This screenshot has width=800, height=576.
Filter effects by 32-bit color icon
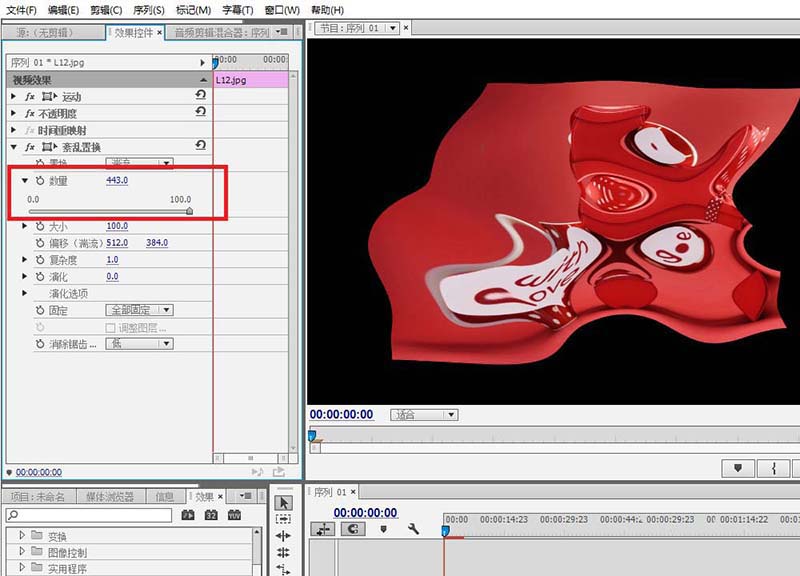pyautogui.click(x=211, y=515)
